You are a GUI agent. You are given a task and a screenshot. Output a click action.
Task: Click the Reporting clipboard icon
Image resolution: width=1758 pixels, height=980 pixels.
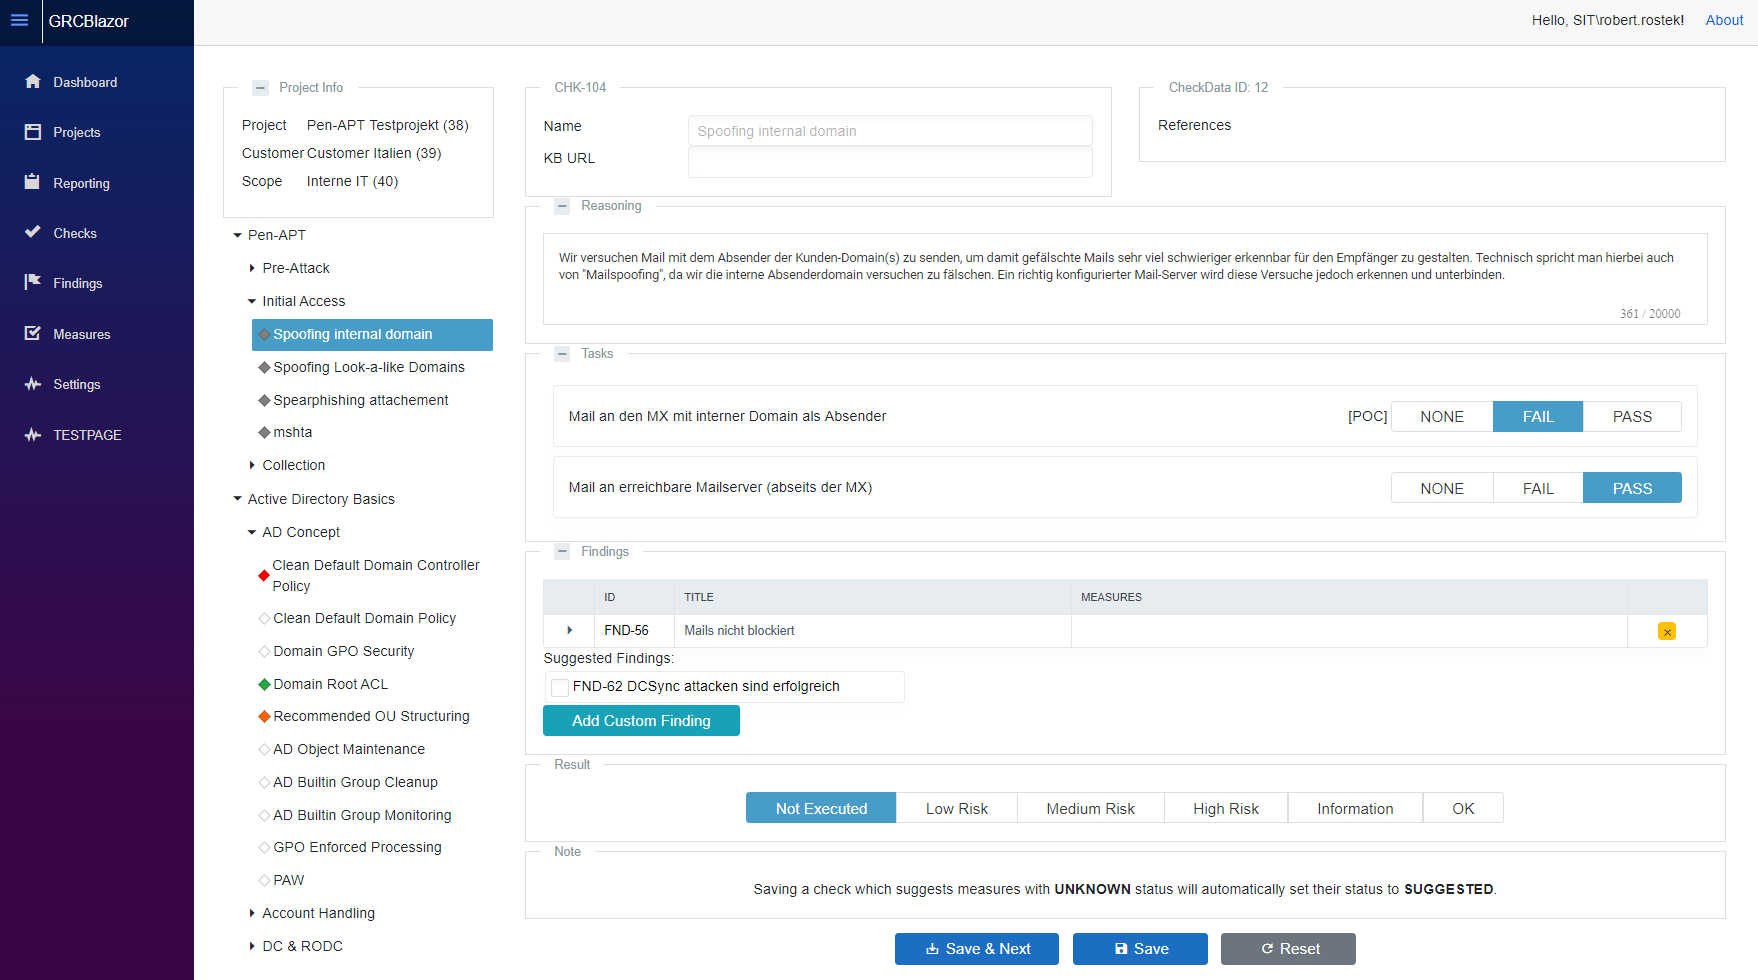33,182
